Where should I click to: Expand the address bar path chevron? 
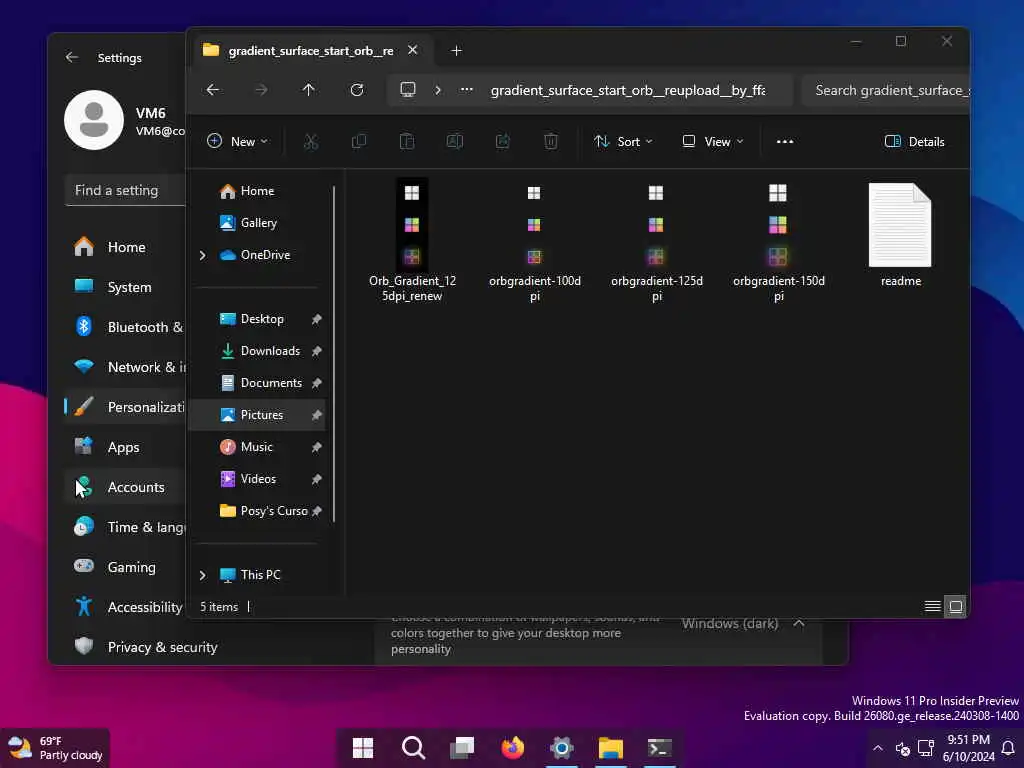[438, 90]
